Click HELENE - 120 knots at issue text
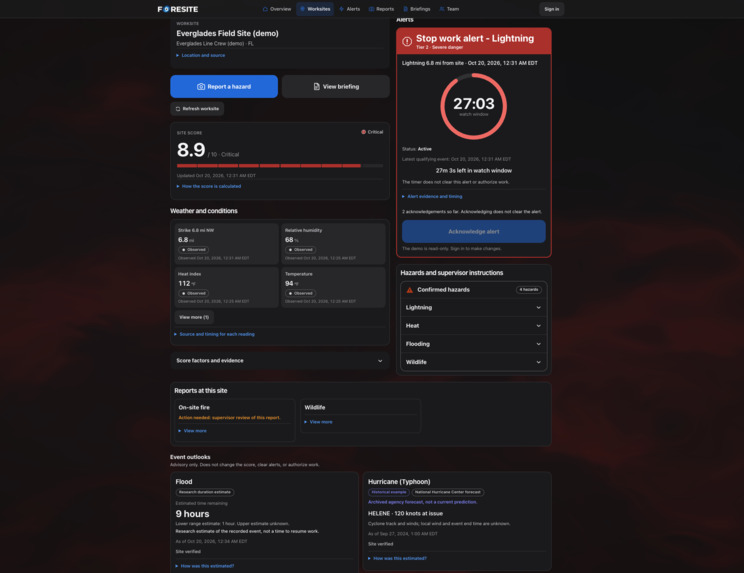This screenshot has height=573, width=744. (405, 514)
